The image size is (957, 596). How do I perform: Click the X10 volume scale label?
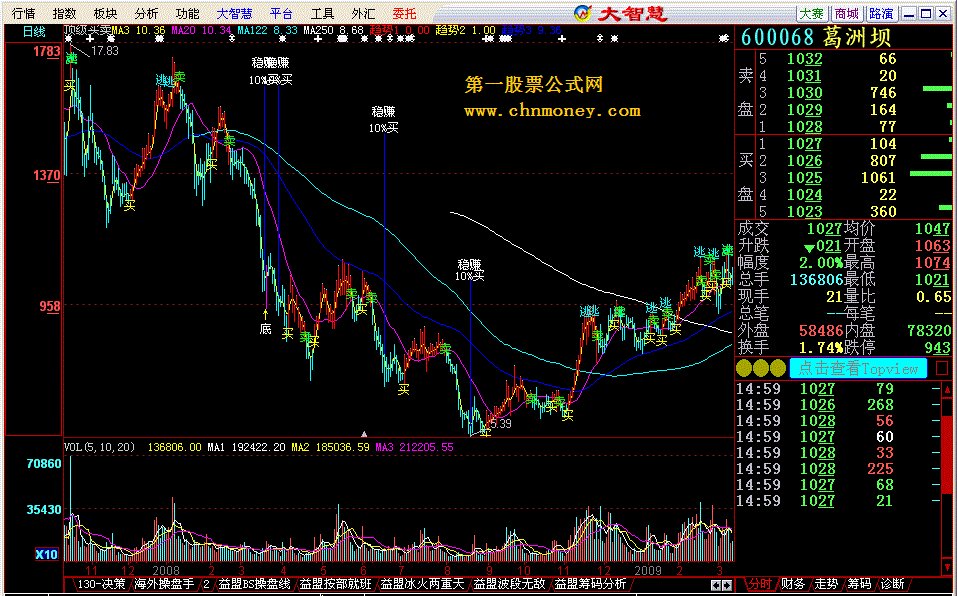pos(46,554)
